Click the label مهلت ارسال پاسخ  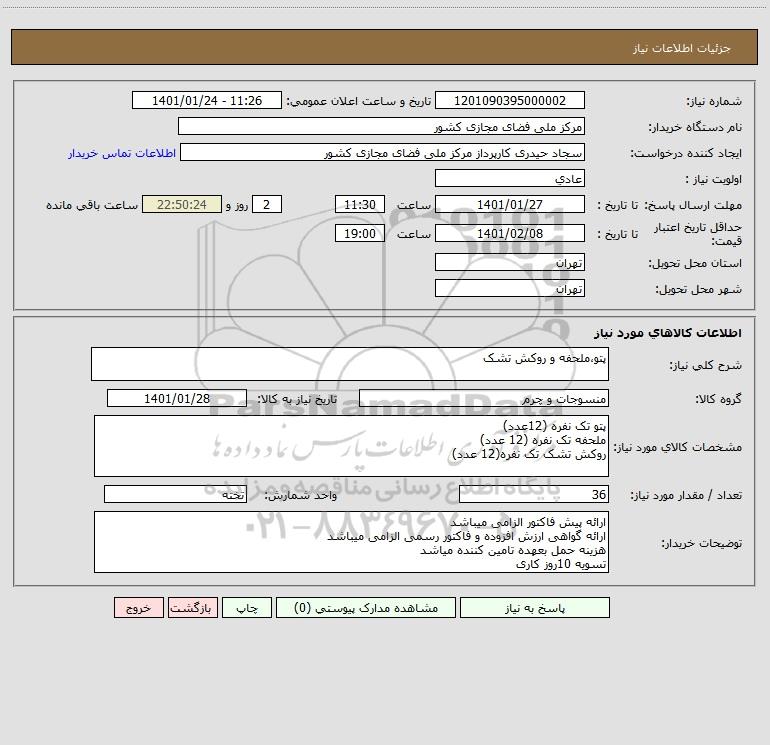[x=693, y=205]
